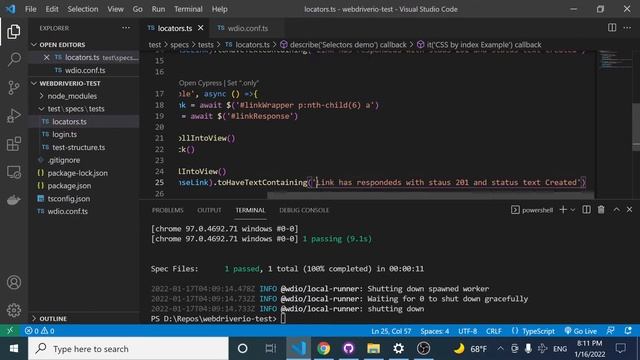
Task: Show errors and warnings count
Action: (40, 331)
